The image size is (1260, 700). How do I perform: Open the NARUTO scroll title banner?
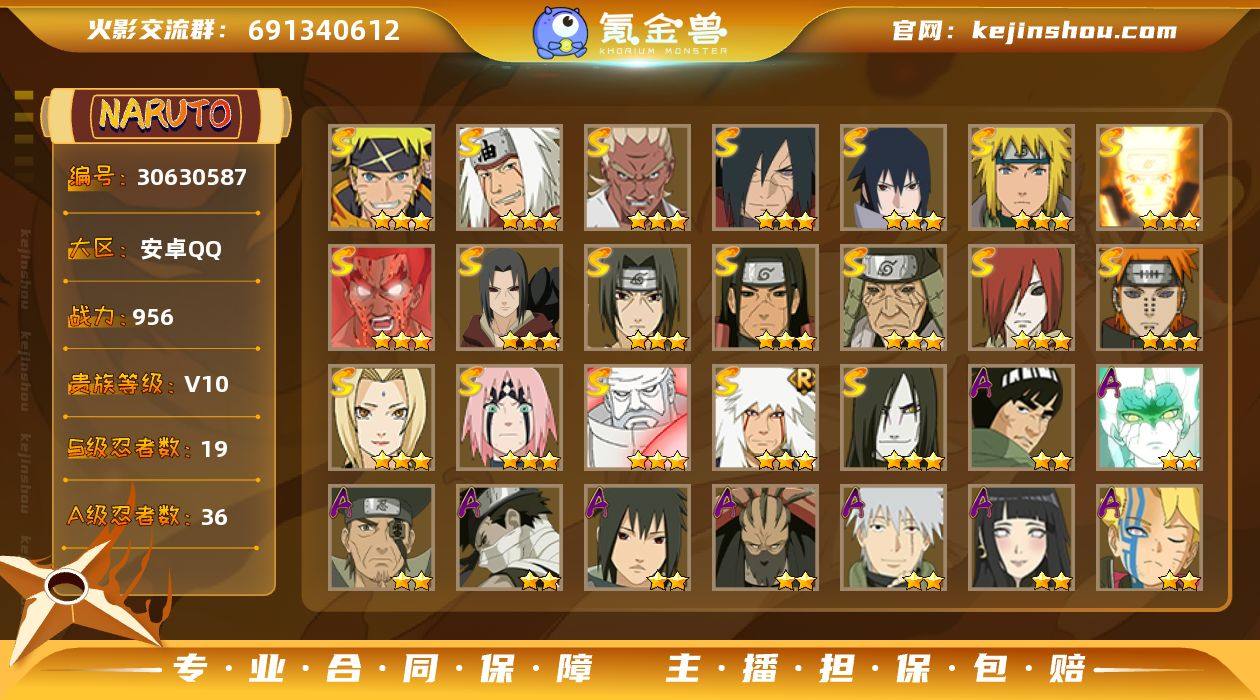click(x=166, y=114)
